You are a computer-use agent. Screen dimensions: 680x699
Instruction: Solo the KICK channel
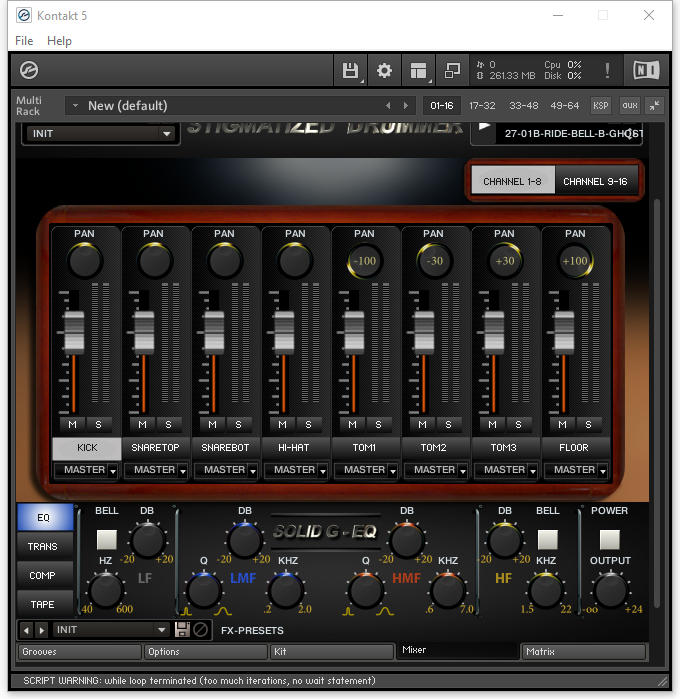(x=99, y=424)
